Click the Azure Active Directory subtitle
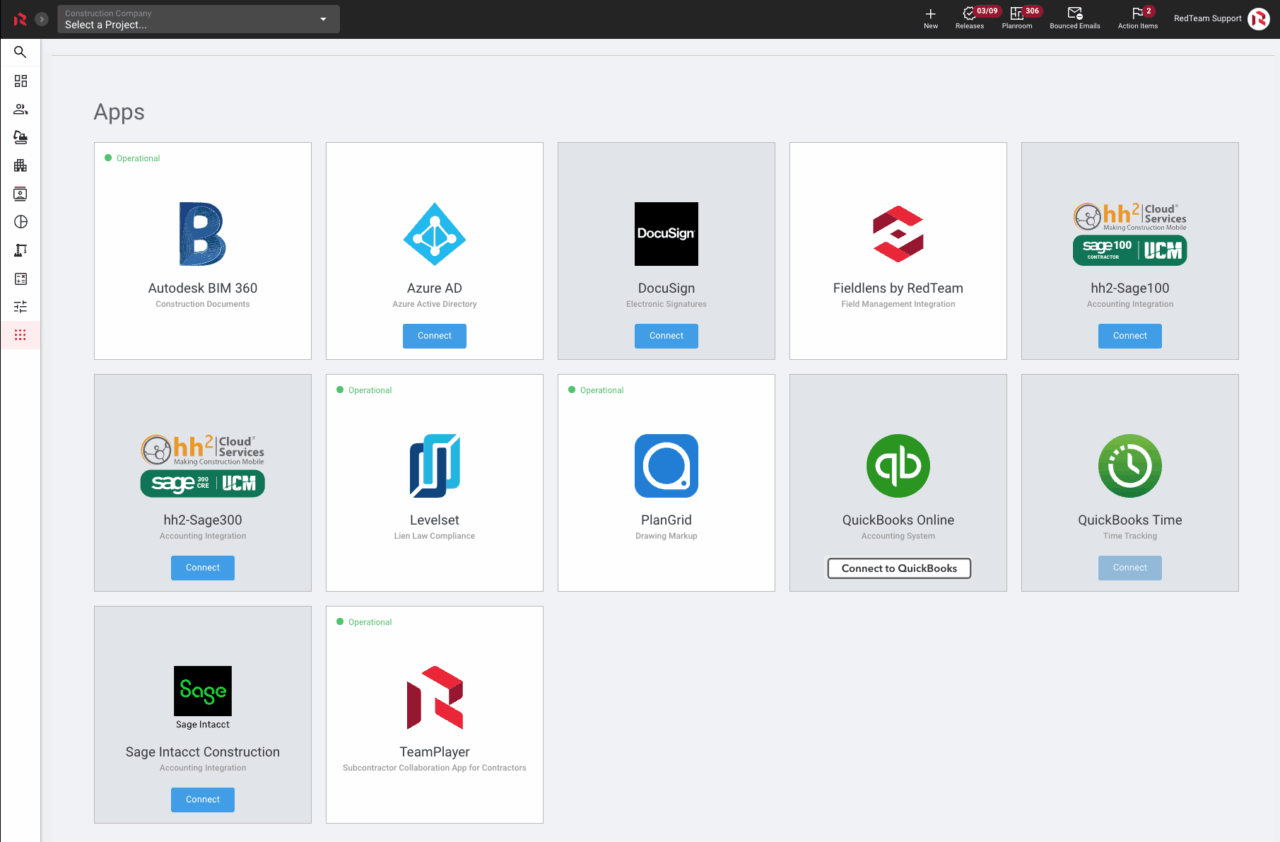Viewport: 1280px width, 842px height. [x=435, y=304]
